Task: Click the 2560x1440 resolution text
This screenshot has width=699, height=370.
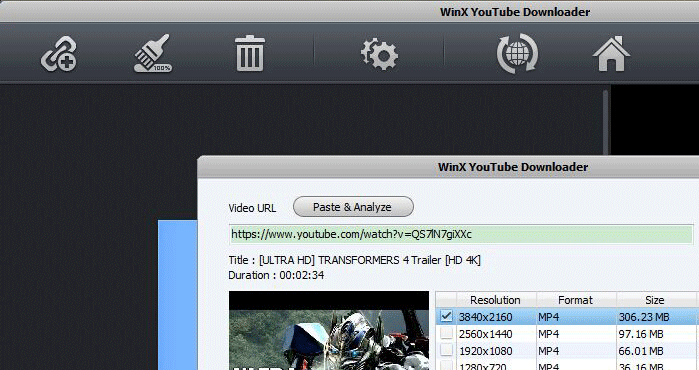Action: coord(485,334)
